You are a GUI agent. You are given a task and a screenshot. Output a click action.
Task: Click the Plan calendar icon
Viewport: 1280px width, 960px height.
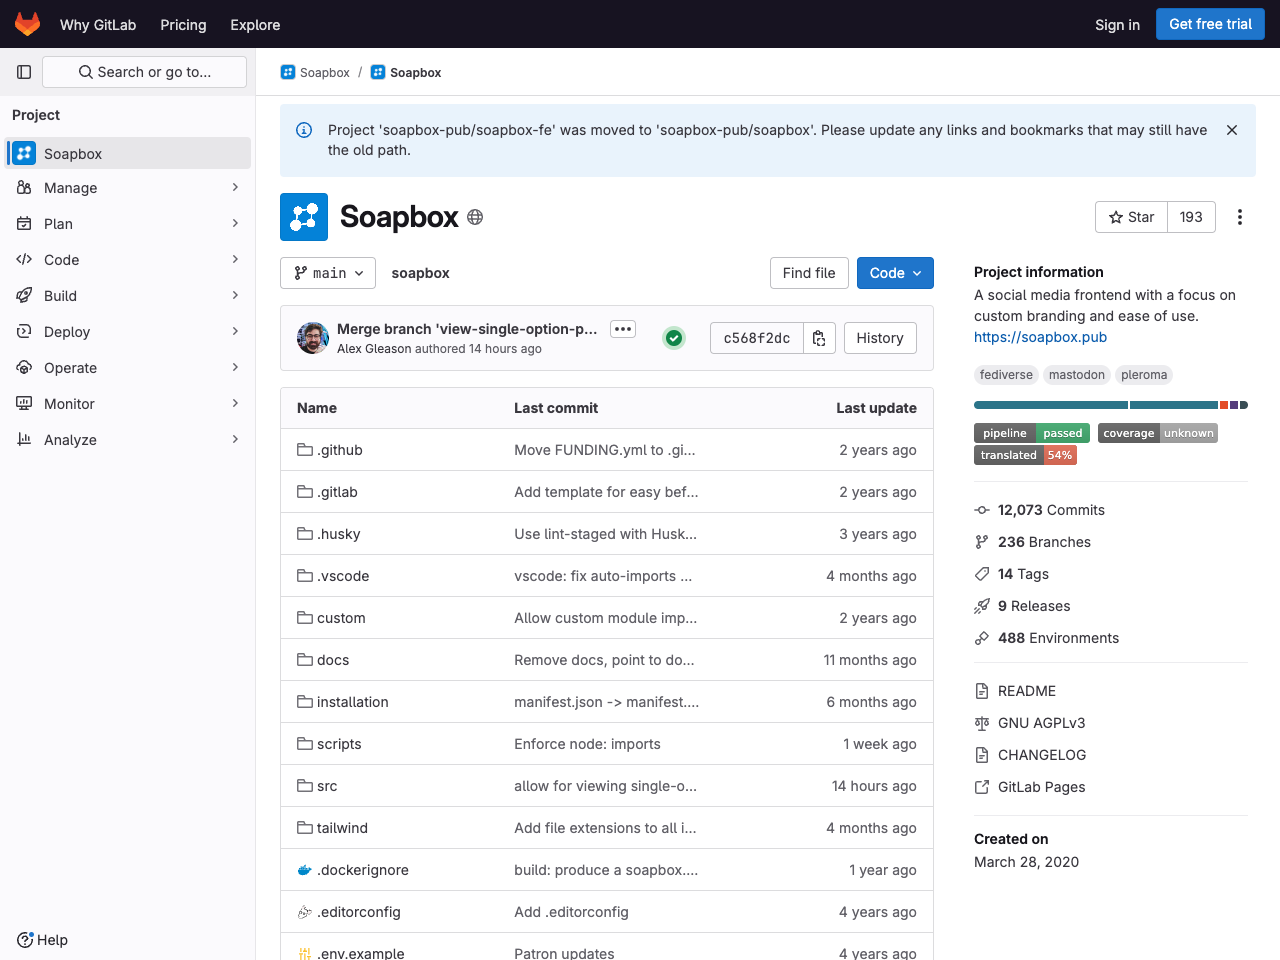click(24, 224)
